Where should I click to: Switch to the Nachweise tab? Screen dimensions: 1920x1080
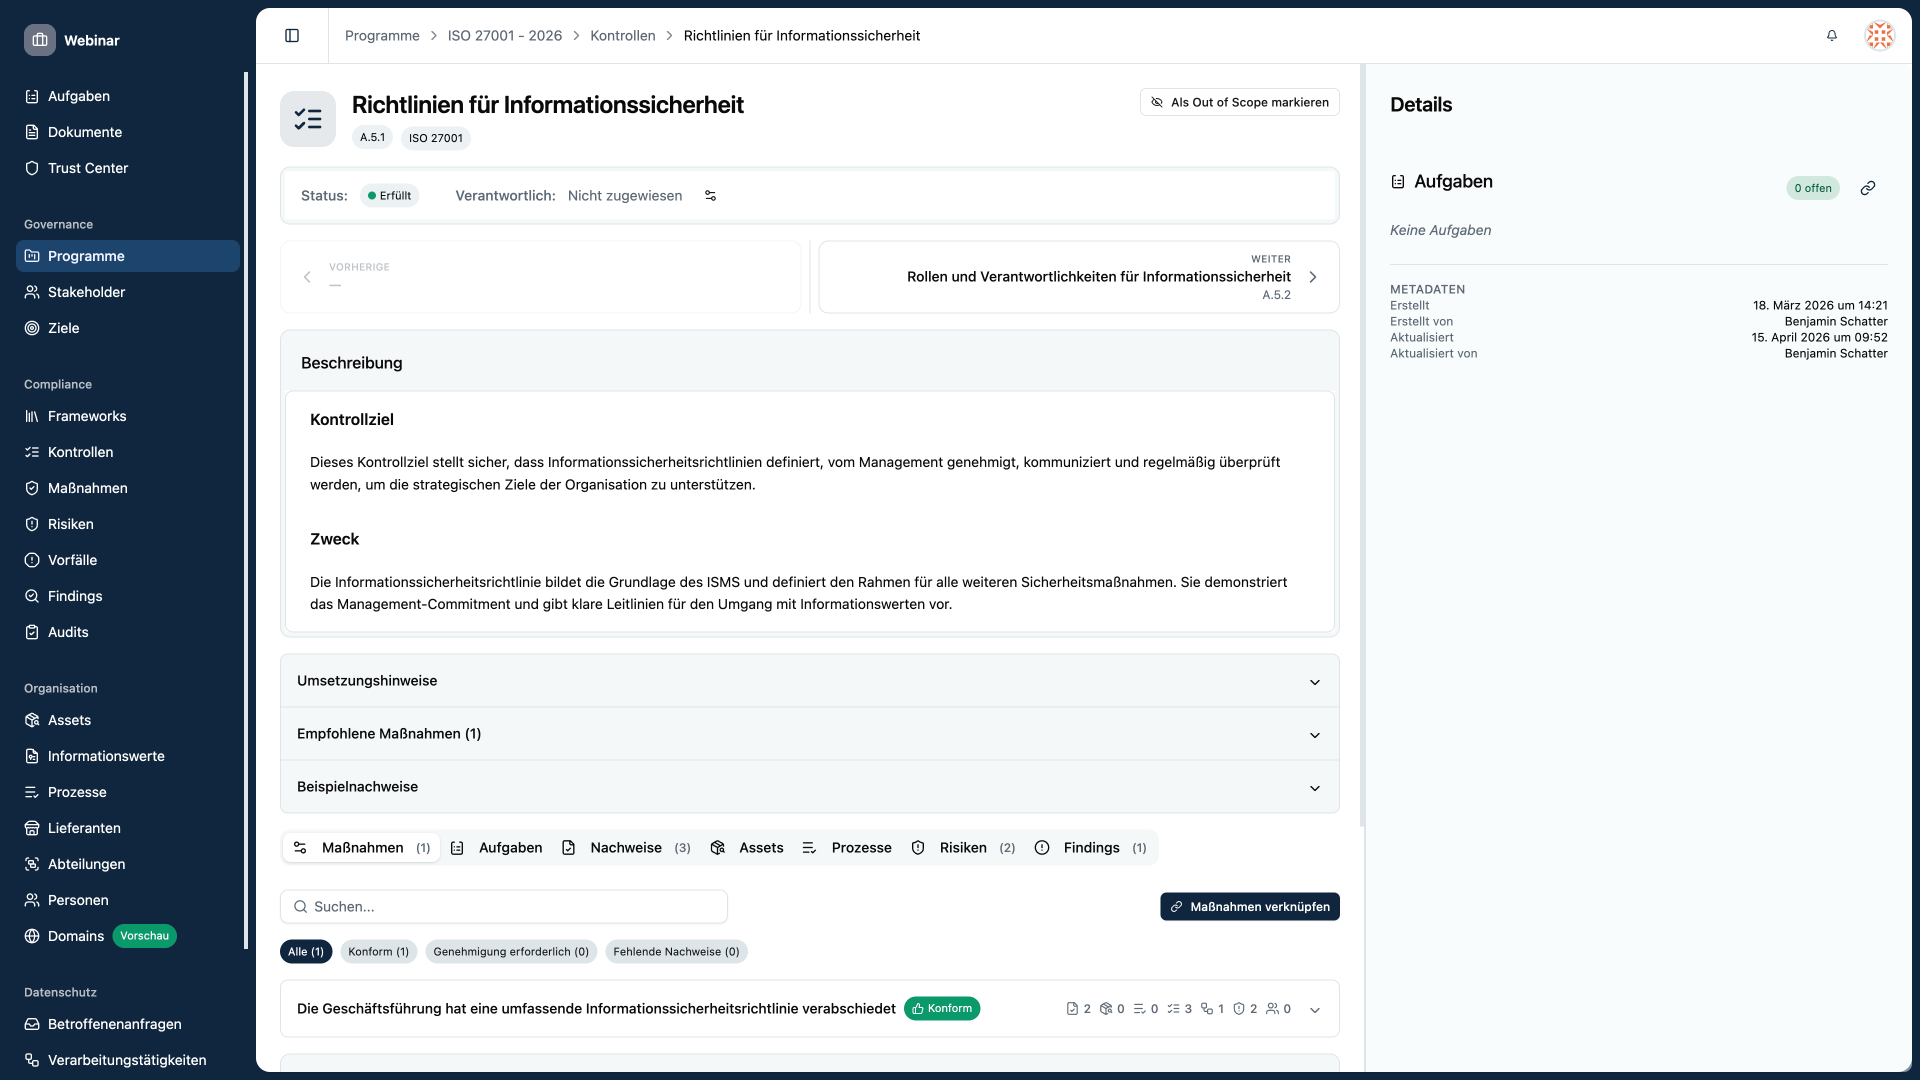626,847
